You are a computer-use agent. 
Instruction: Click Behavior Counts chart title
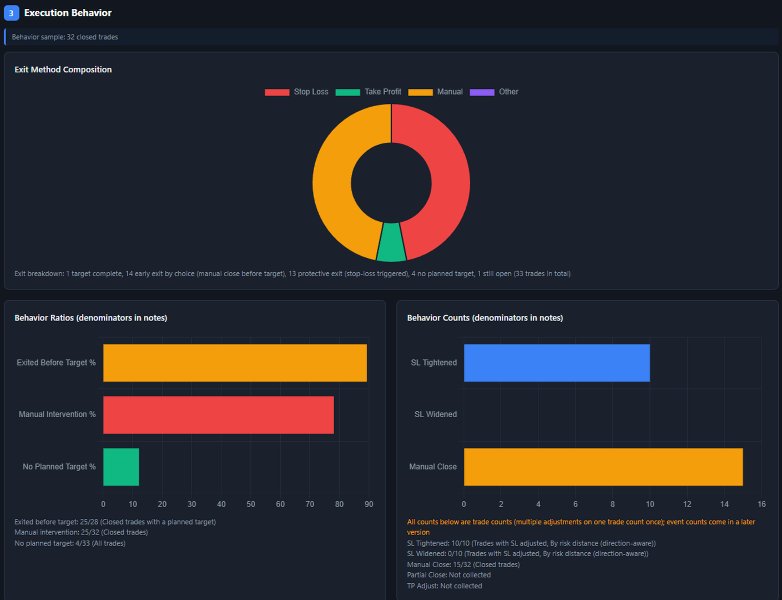pyautogui.click(x=485, y=318)
